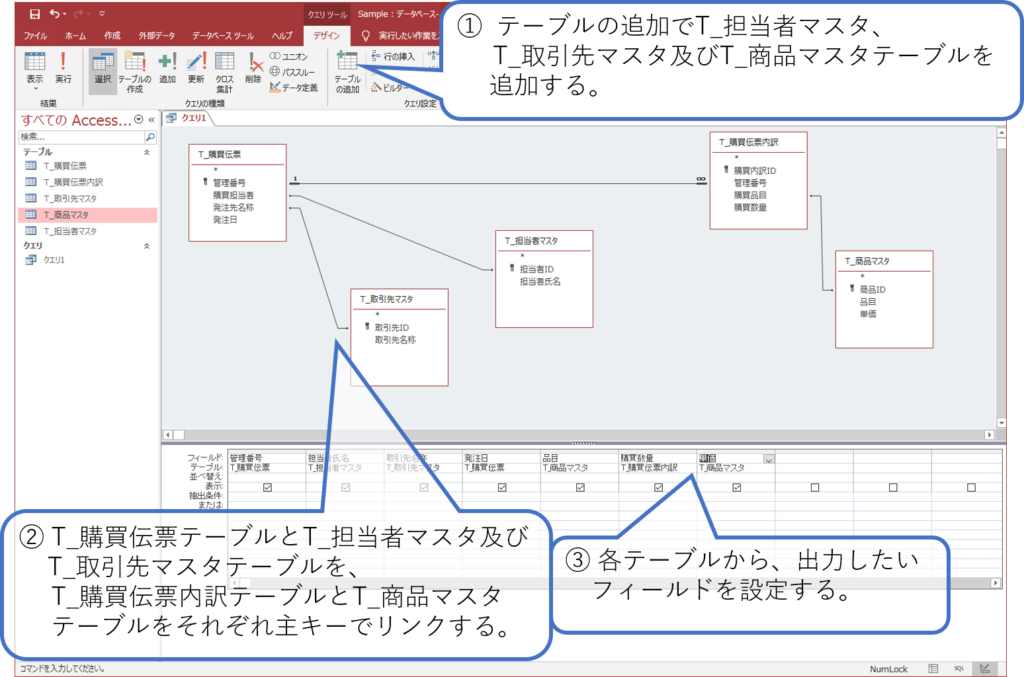
Task: Click the table pane vertical scrollbar up arrow
Action: (1001, 133)
